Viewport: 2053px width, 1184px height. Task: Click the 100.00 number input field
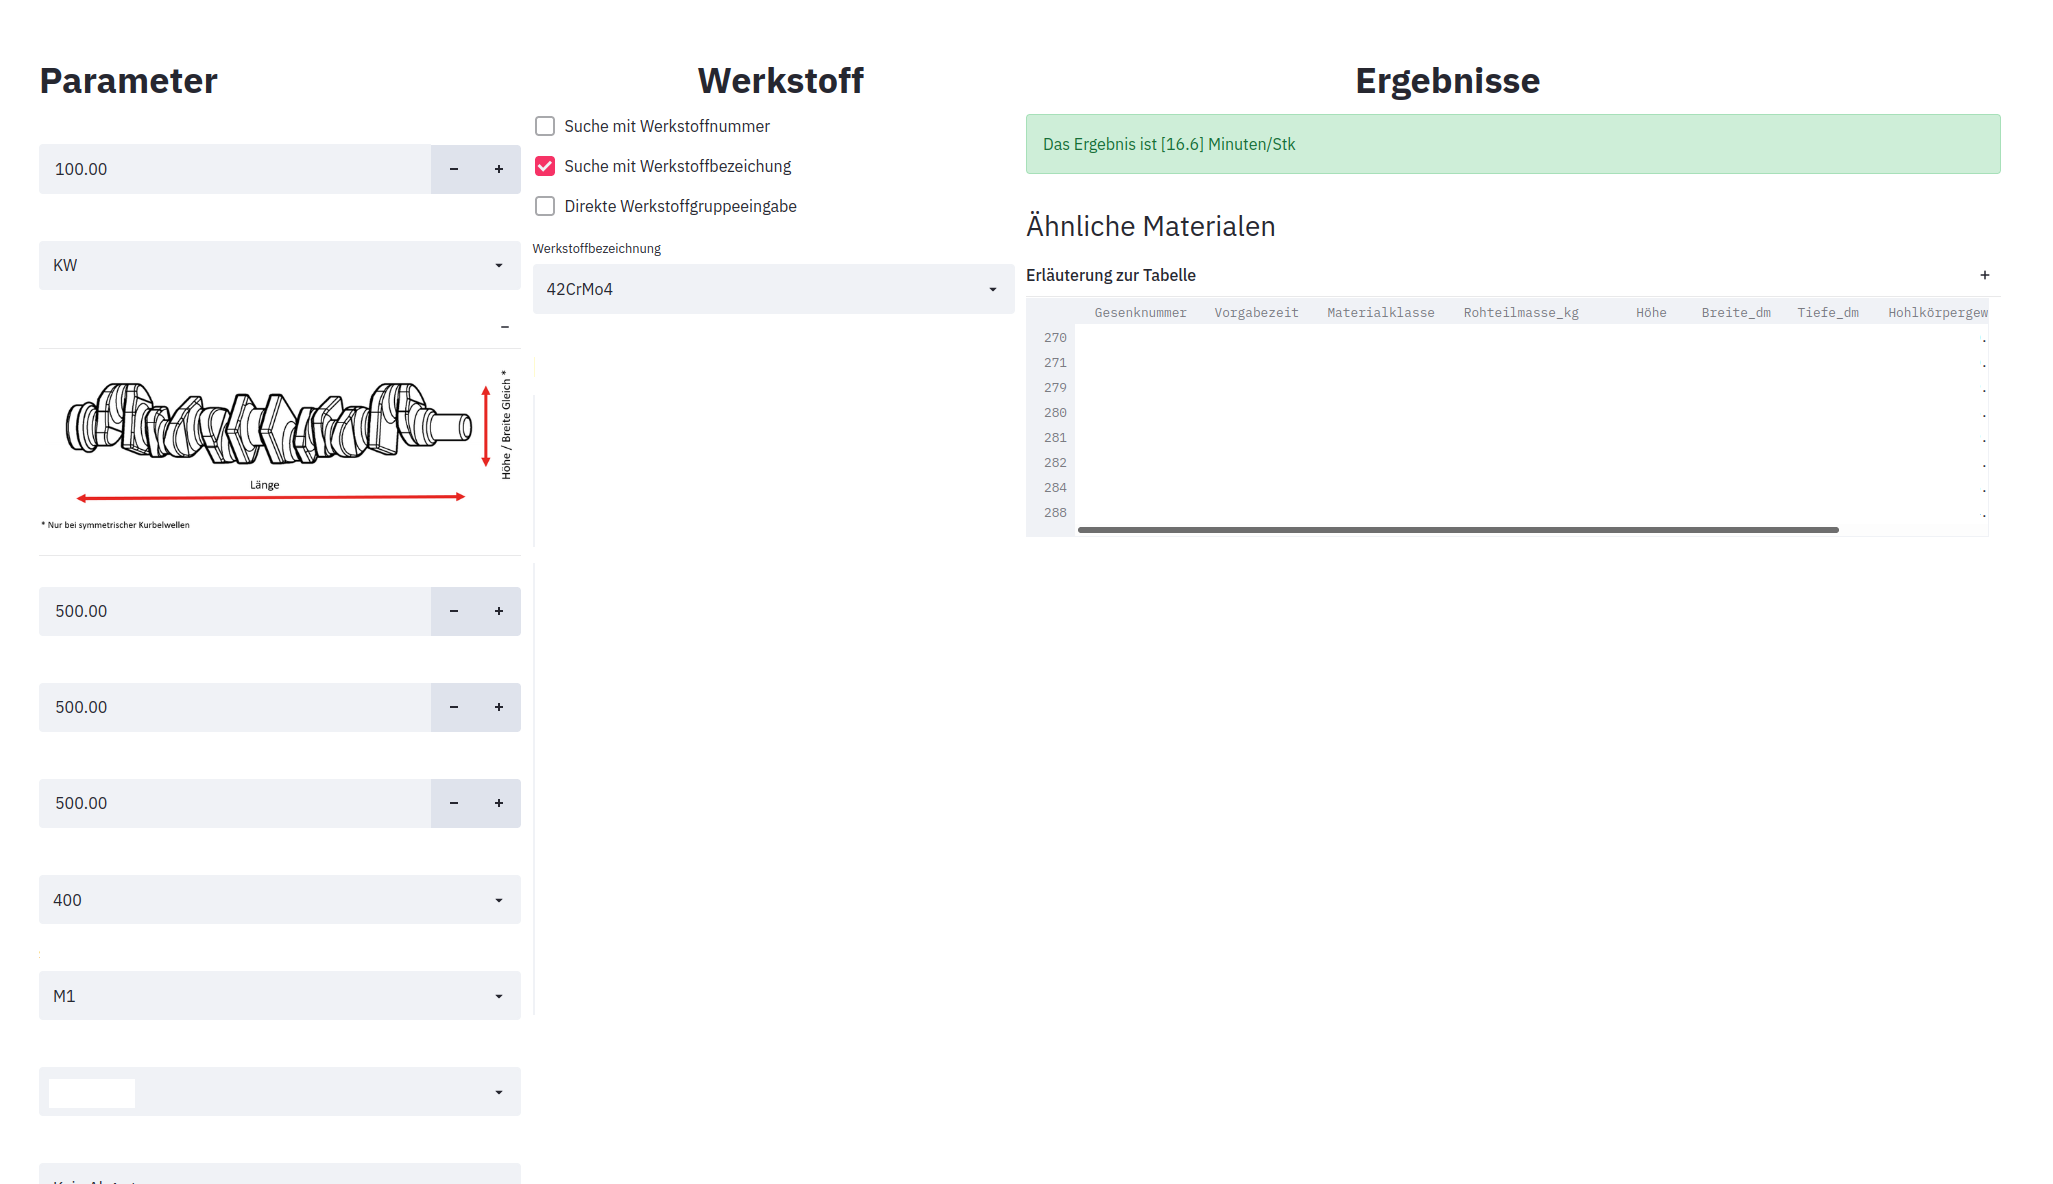click(x=235, y=169)
